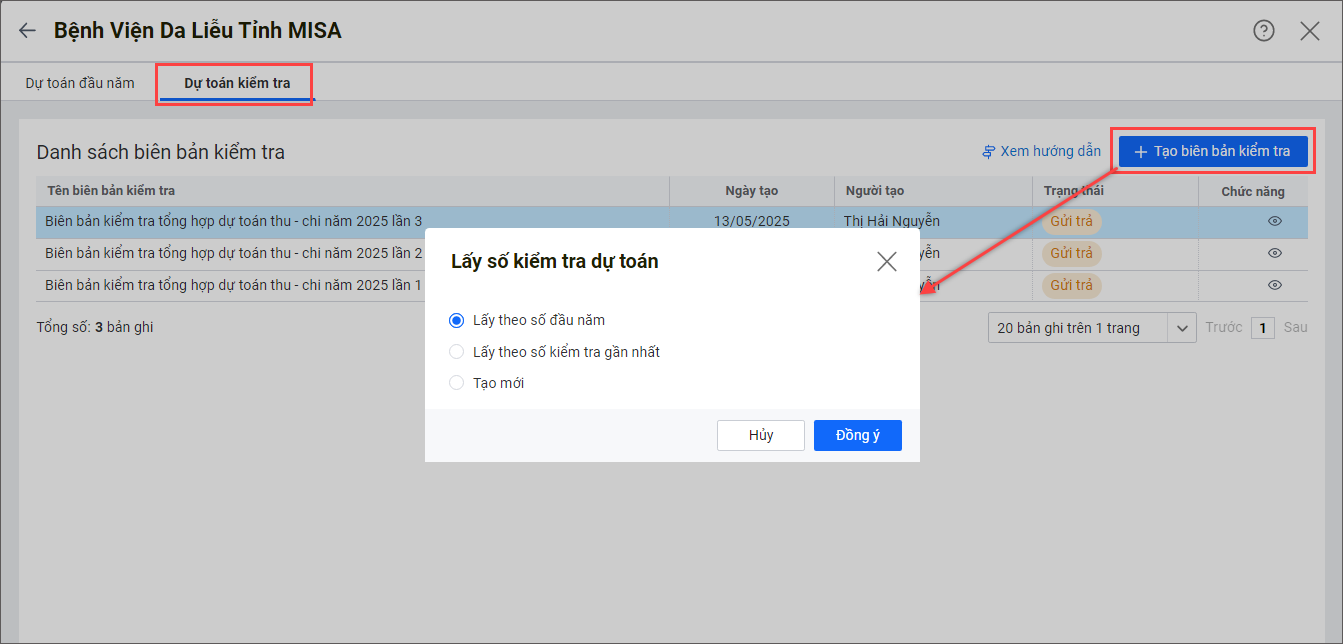The height and width of the screenshot is (644, 1343).
Task: Close the Lấy số kiểm tra dự toán dialog
Action: [886, 262]
